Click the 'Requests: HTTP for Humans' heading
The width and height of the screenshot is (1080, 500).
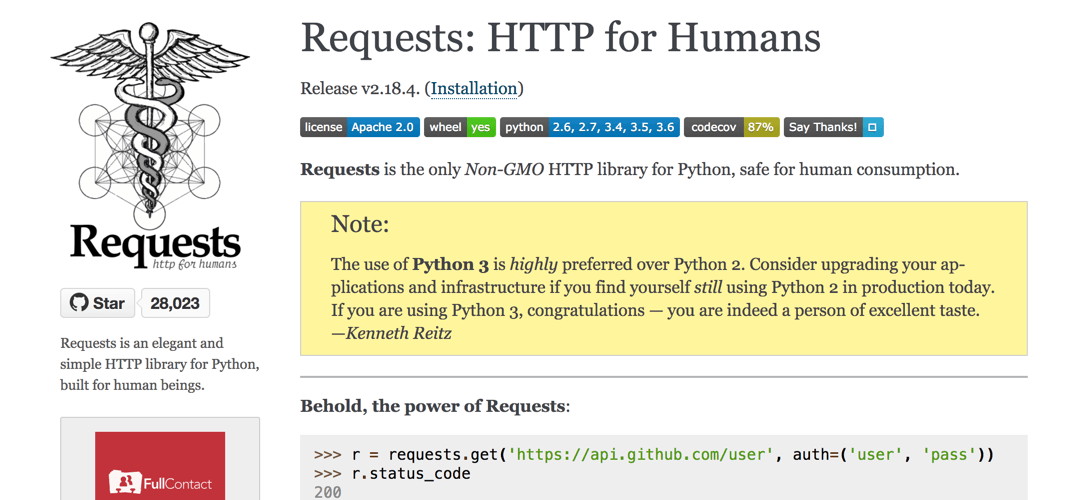coord(561,37)
